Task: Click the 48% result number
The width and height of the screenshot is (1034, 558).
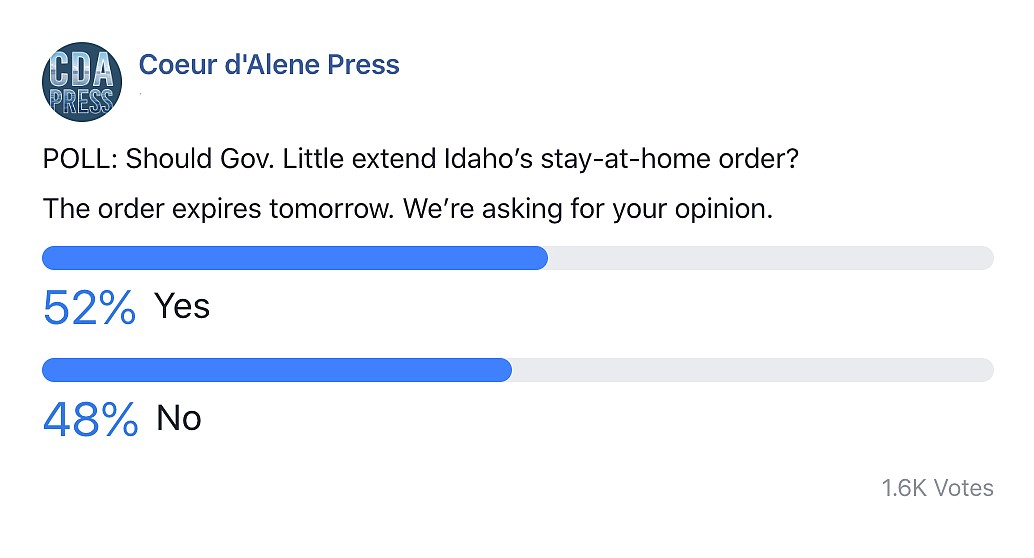Action: [x=90, y=420]
